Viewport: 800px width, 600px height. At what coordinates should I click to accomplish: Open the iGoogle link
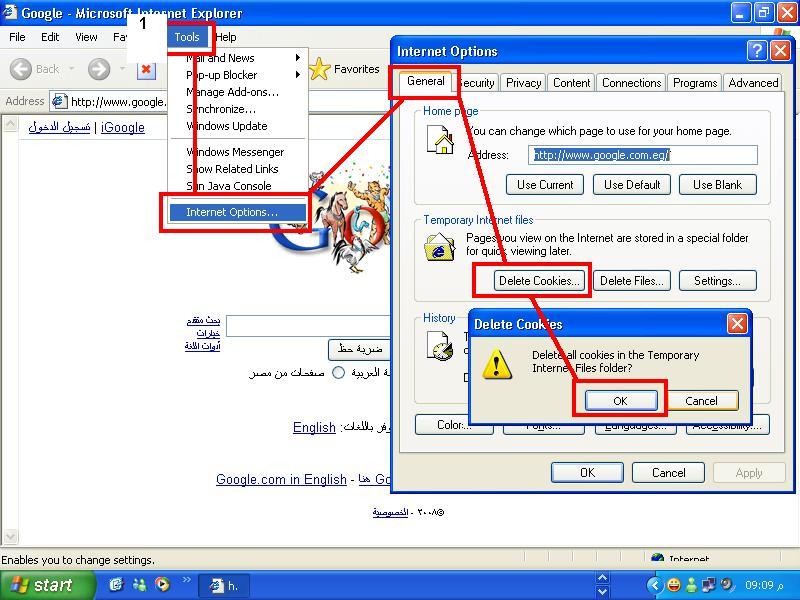tap(122, 128)
